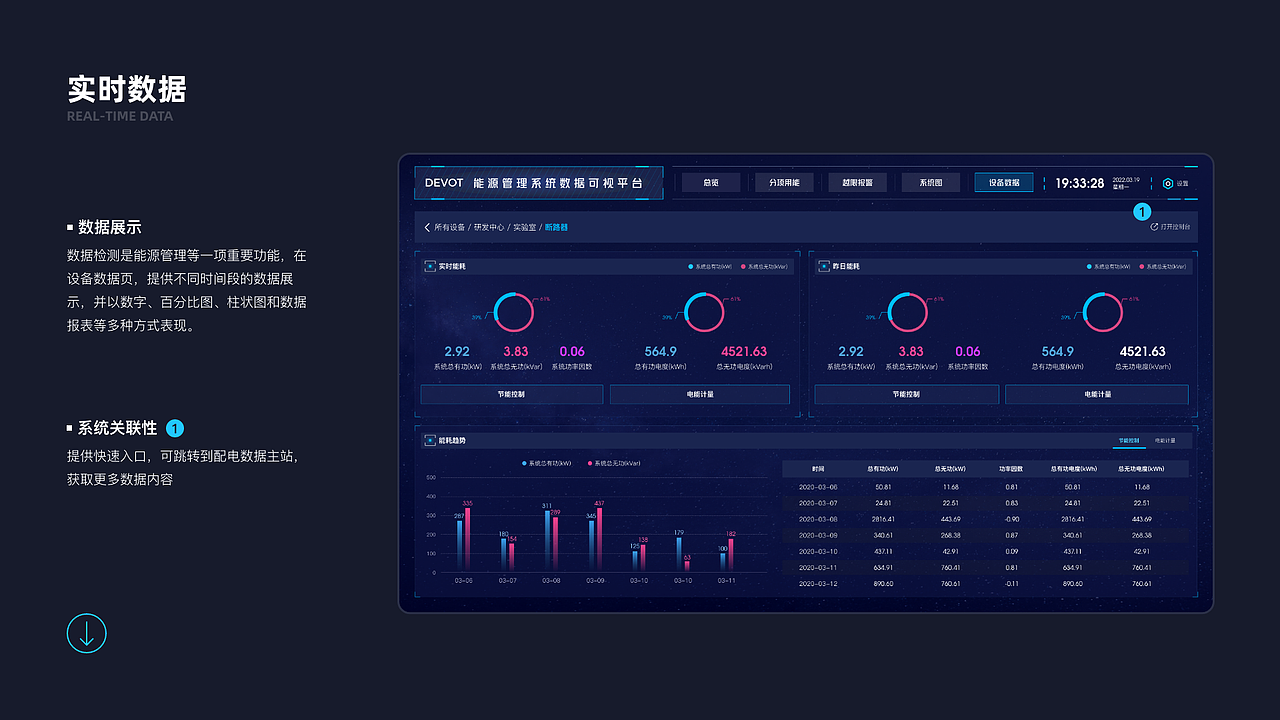Click the 能耗趋势 panel header icon
The height and width of the screenshot is (720, 1280).
point(431,440)
